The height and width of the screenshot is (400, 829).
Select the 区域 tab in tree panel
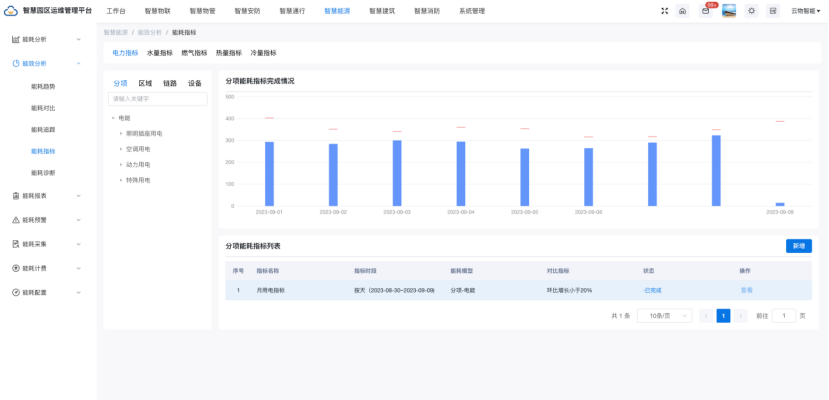point(145,84)
